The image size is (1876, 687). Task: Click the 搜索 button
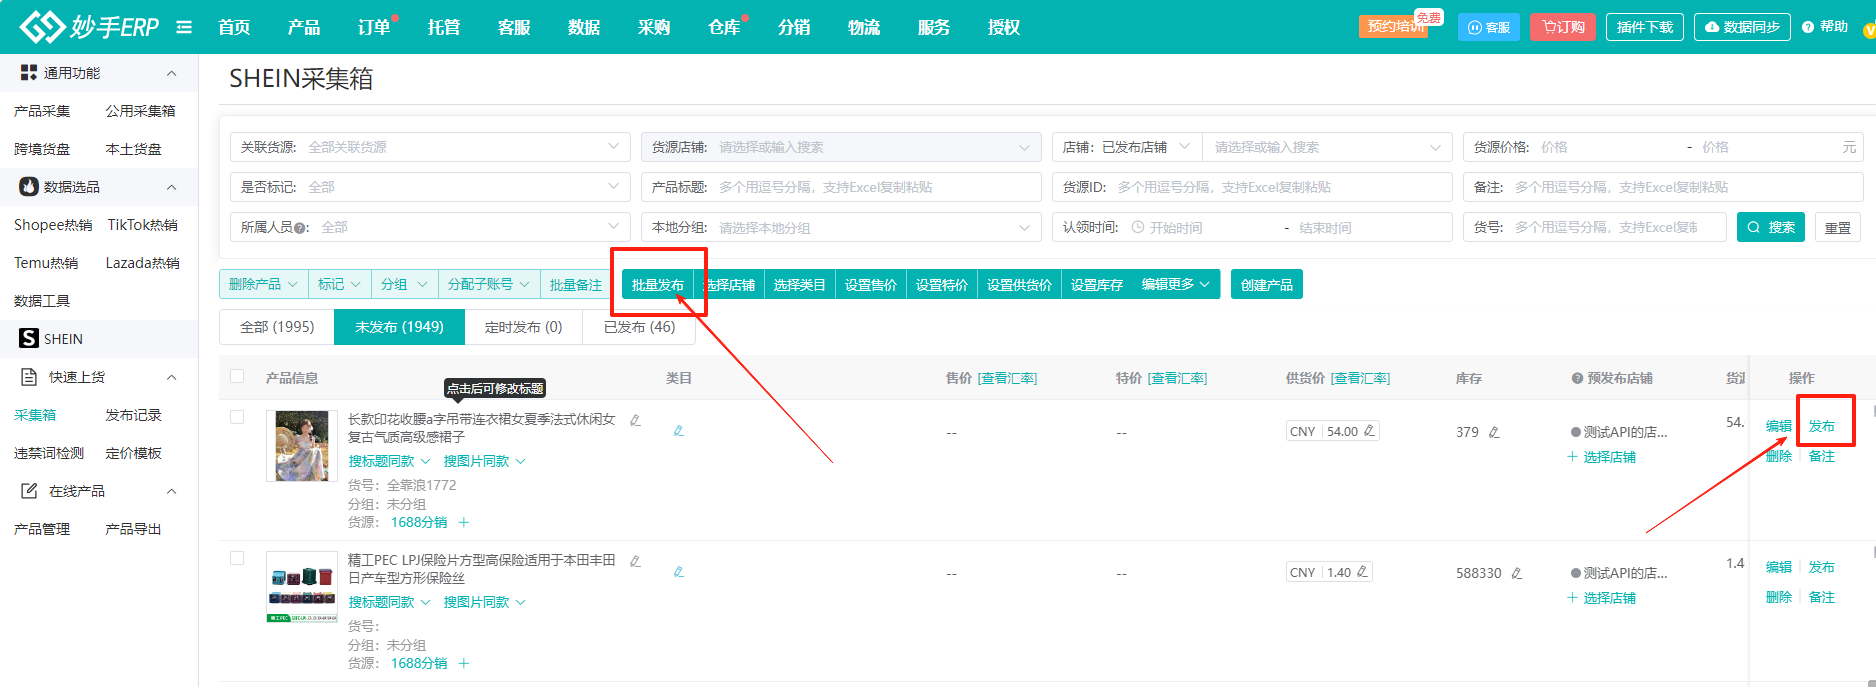[x=1771, y=227]
